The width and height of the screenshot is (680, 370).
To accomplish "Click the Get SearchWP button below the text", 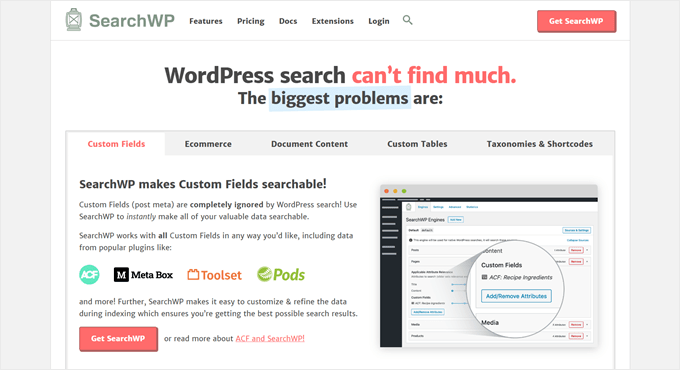I will coord(118,339).
